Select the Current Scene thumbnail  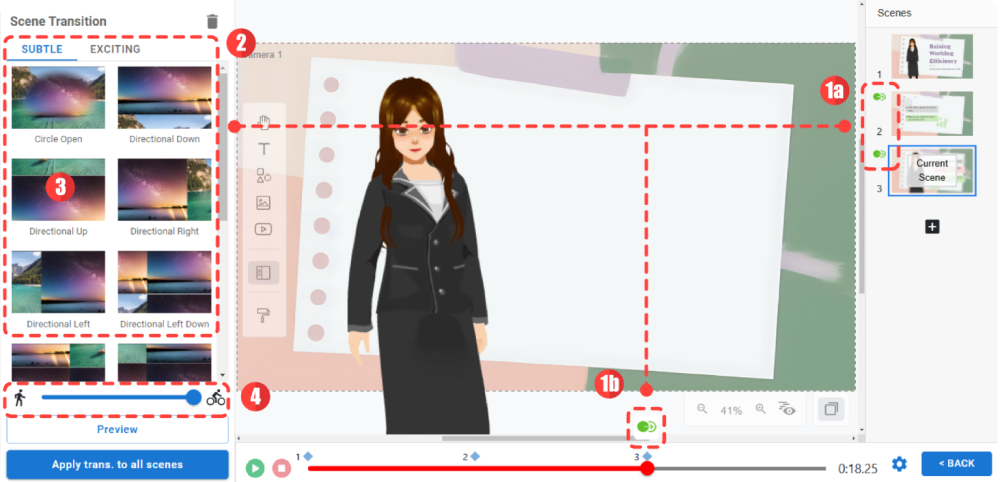coord(932,170)
